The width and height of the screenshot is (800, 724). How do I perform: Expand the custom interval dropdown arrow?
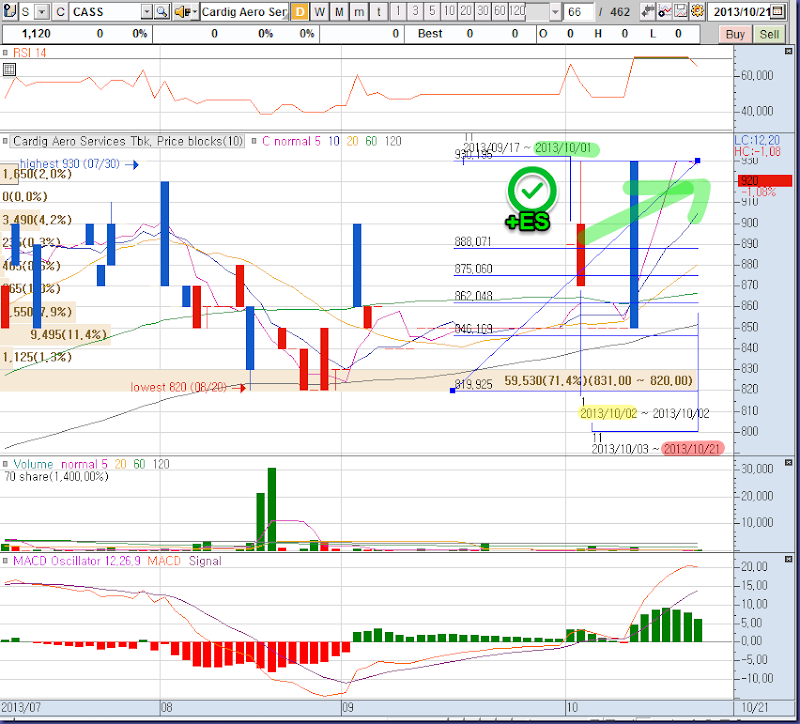click(556, 12)
